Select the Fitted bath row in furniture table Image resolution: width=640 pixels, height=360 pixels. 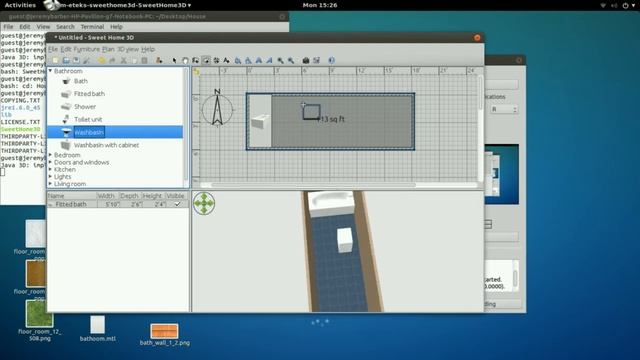pos(118,204)
